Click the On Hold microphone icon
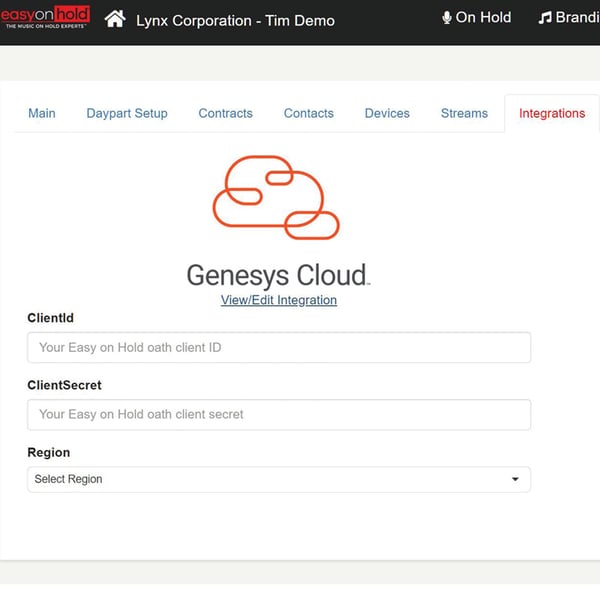 click(446, 18)
